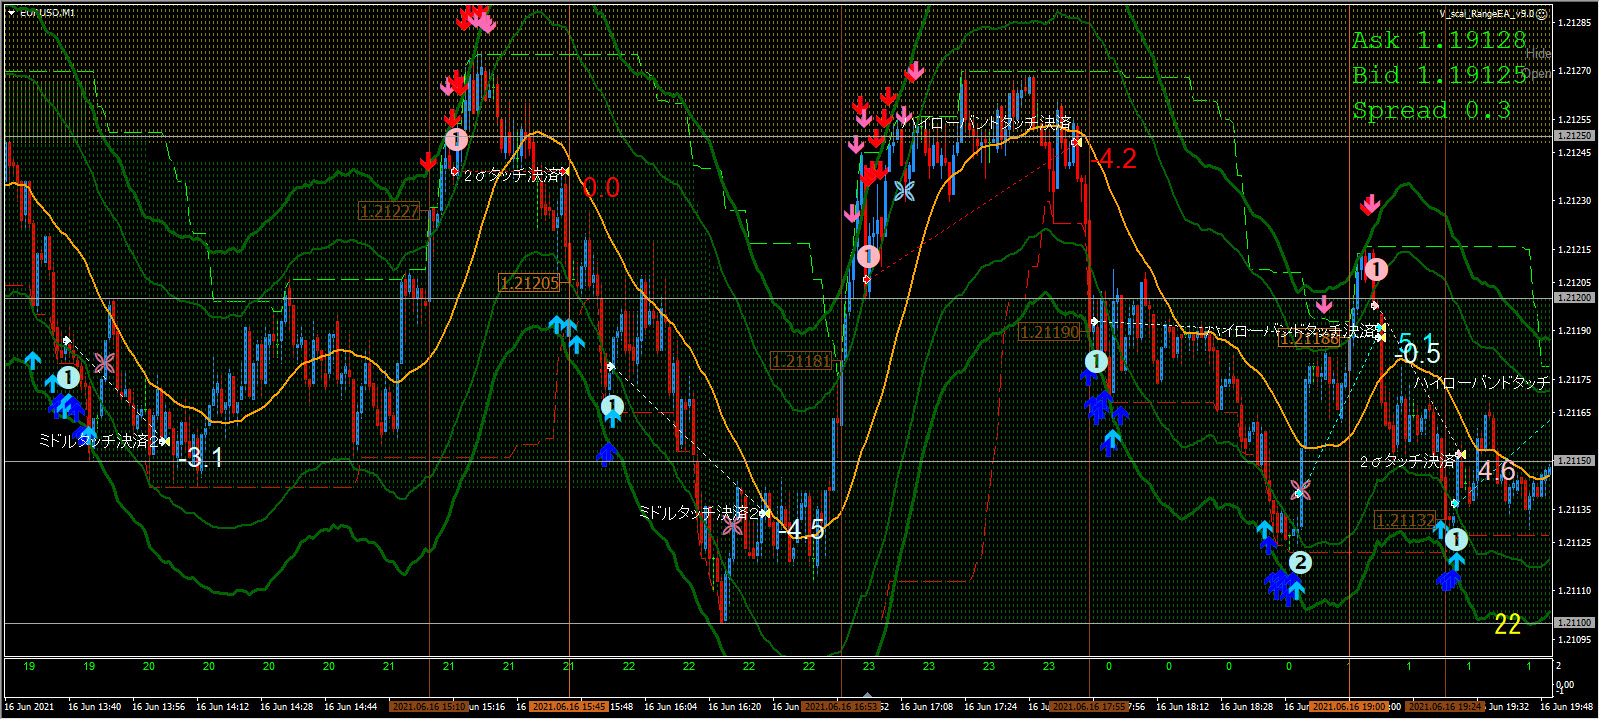Select the Ask 1.19128 readout

coord(1439,40)
